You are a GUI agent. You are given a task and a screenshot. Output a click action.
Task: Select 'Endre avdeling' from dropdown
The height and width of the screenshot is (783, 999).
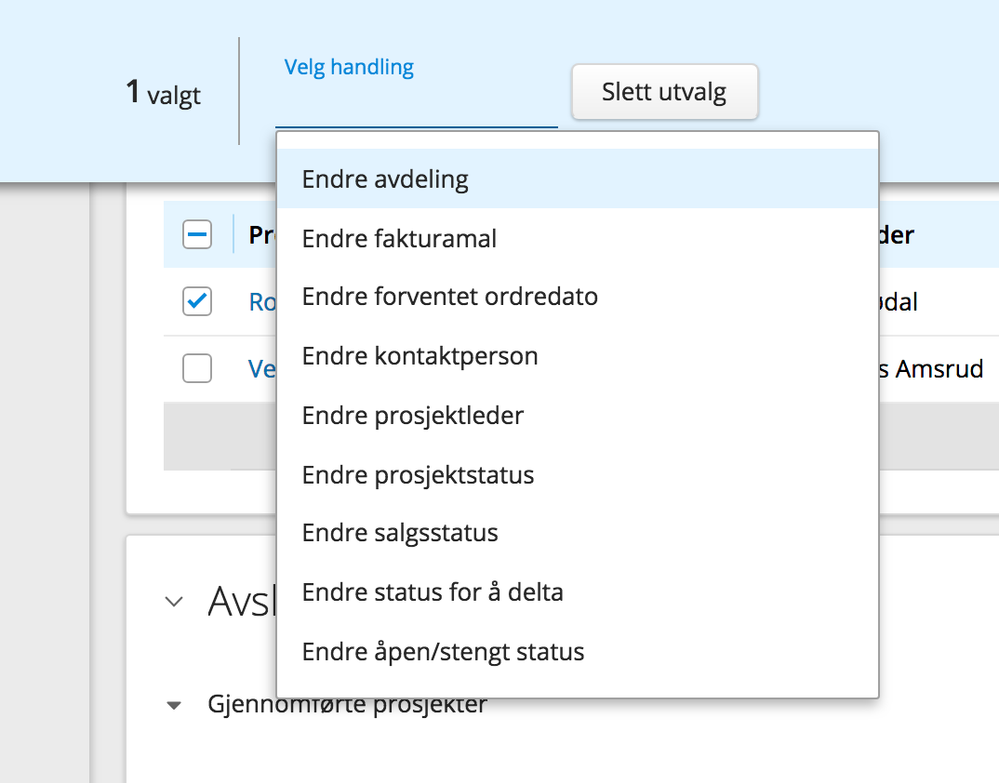(577, 179)
